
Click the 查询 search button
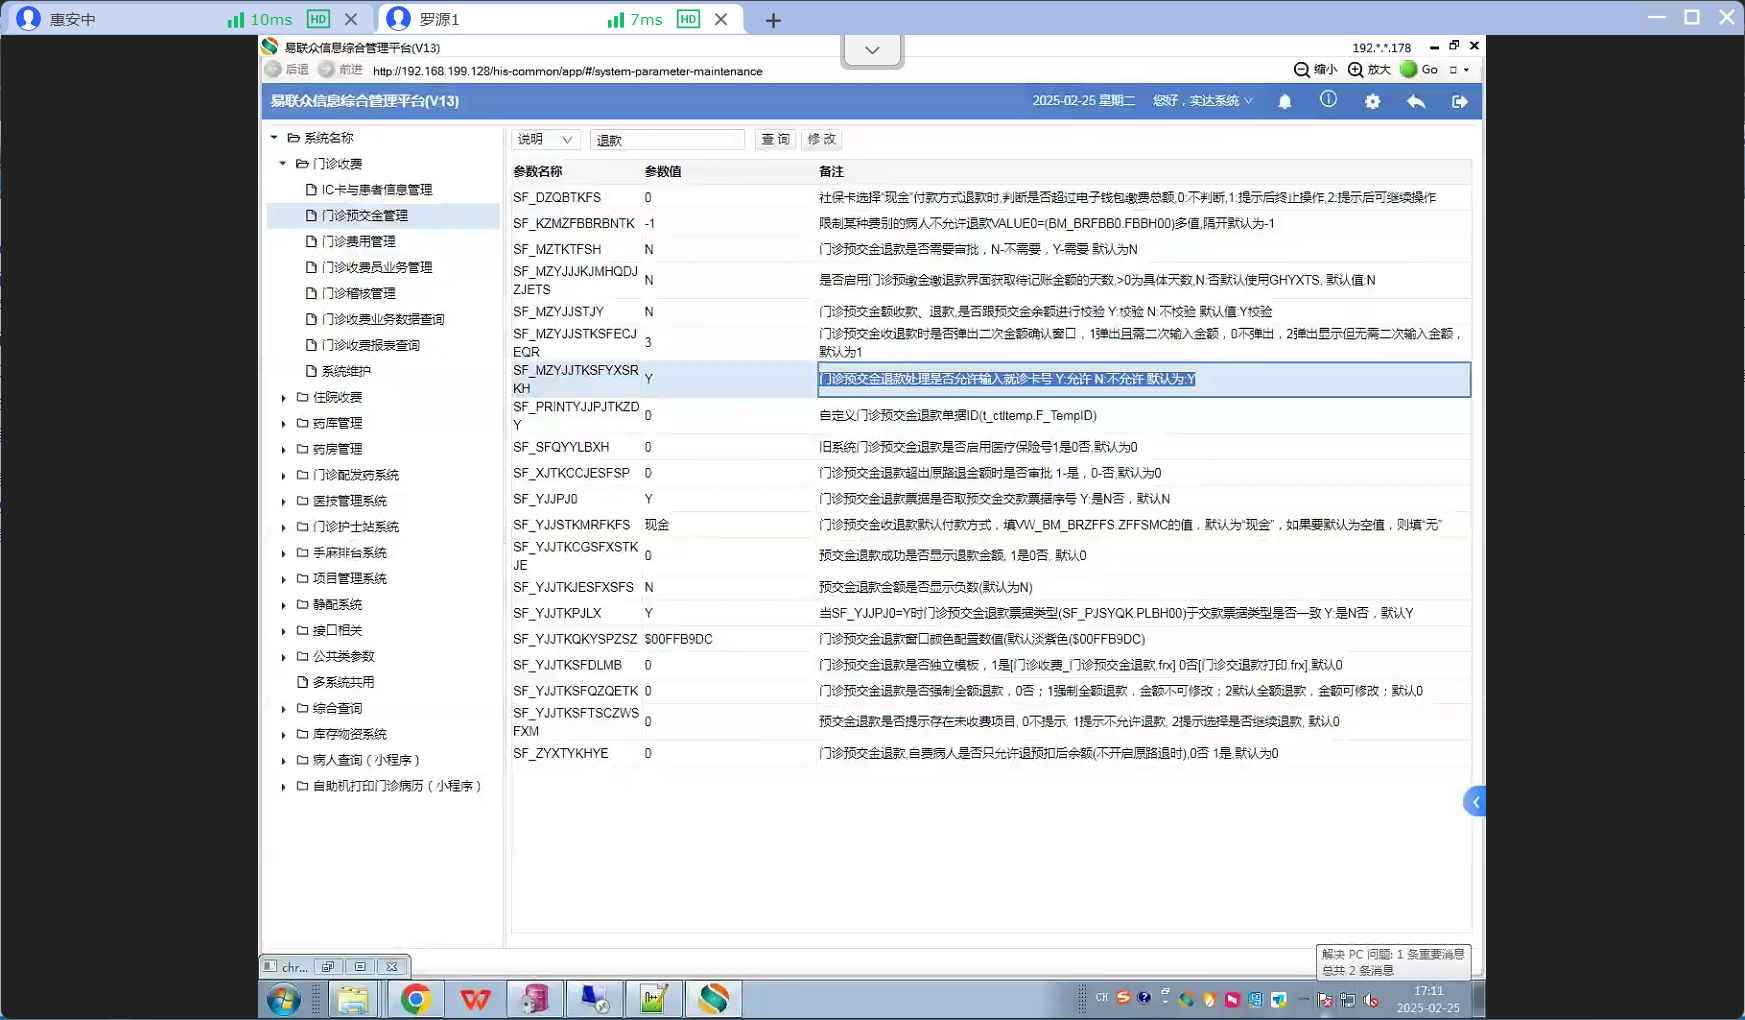coord(775,140)
